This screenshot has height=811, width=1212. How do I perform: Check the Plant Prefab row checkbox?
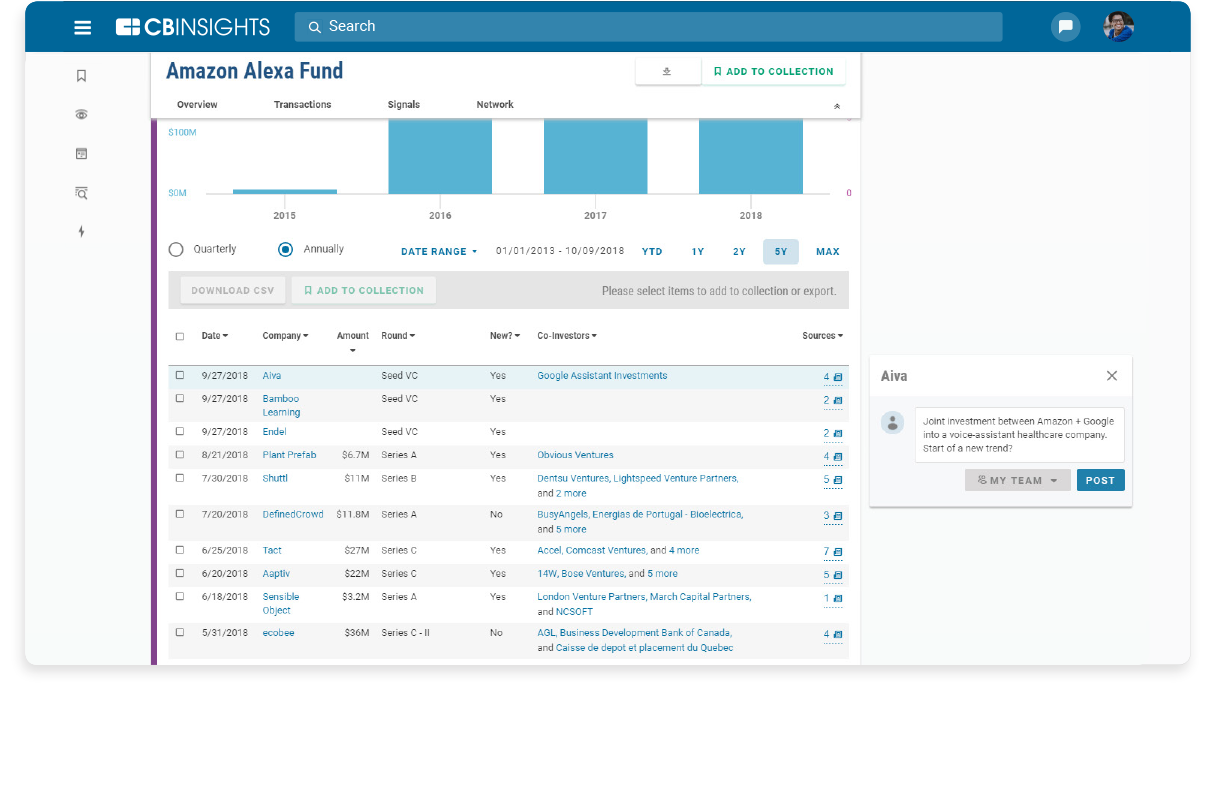pos(180,454)
